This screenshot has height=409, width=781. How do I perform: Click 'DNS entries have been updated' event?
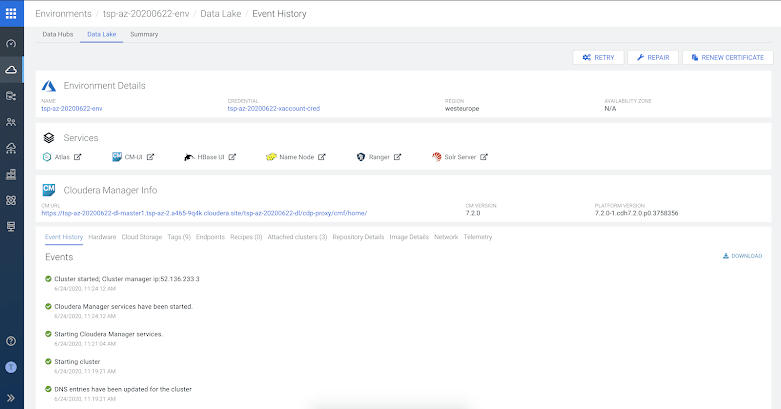coord(123,389)
